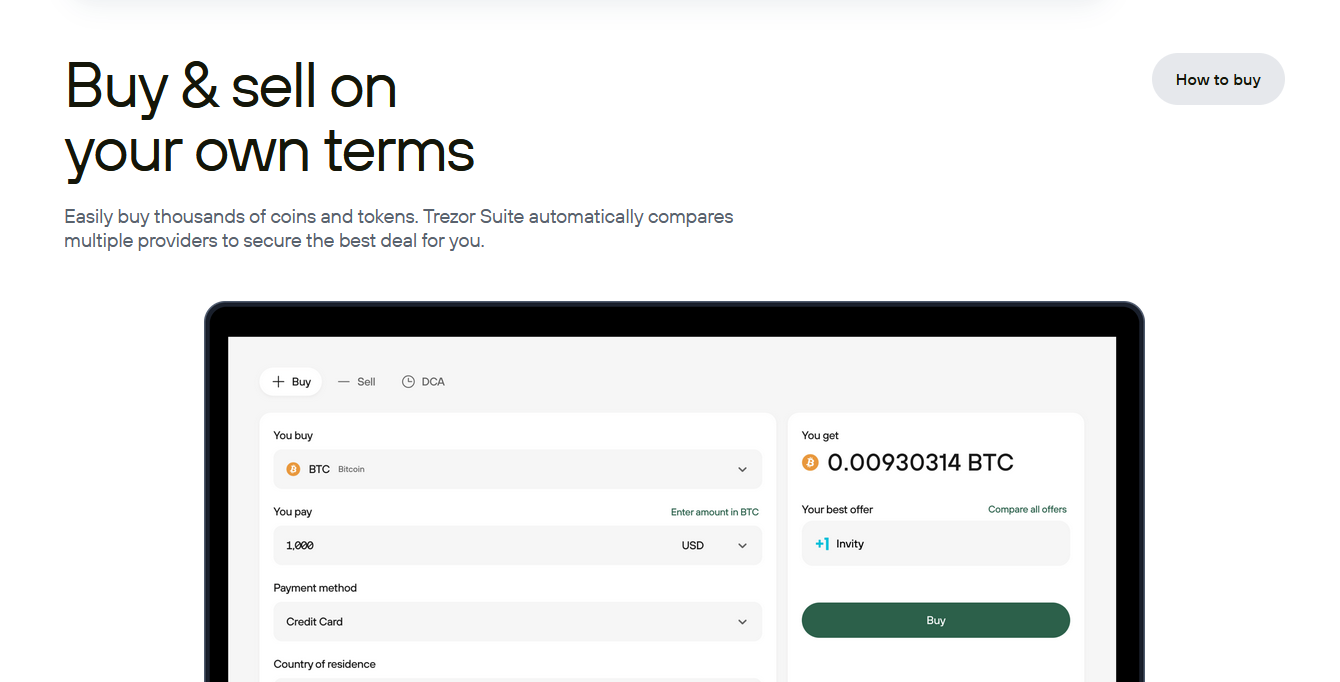Viewport: 1340px width, 682px height.
Task: Click the green Buy button
Action: [936, 620]
